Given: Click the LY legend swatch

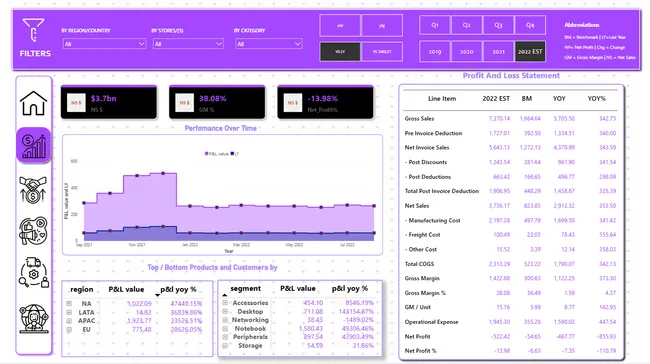Looking at the screenshot, I should pos(233,154).
